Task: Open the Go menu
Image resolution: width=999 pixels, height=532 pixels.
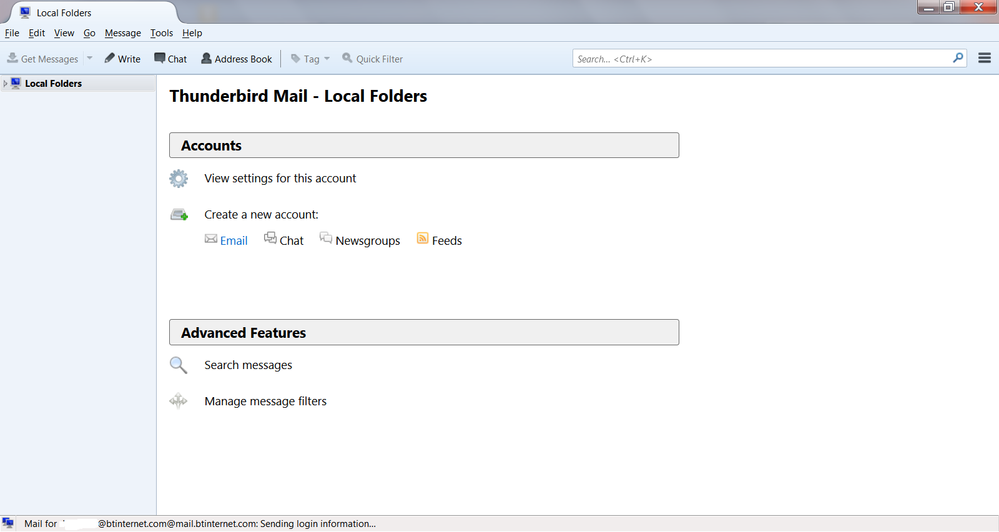Action: [x=89, y=33]
